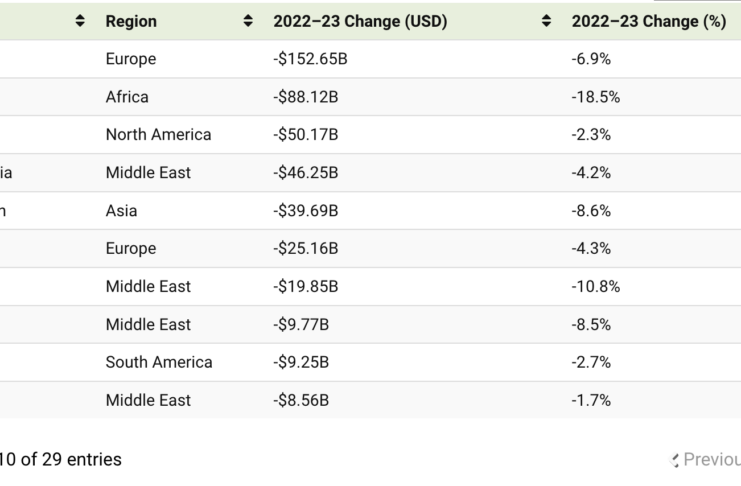741x486 pixels.
Task: Click the '10 of 29 entries' info text
Action: 60,460
